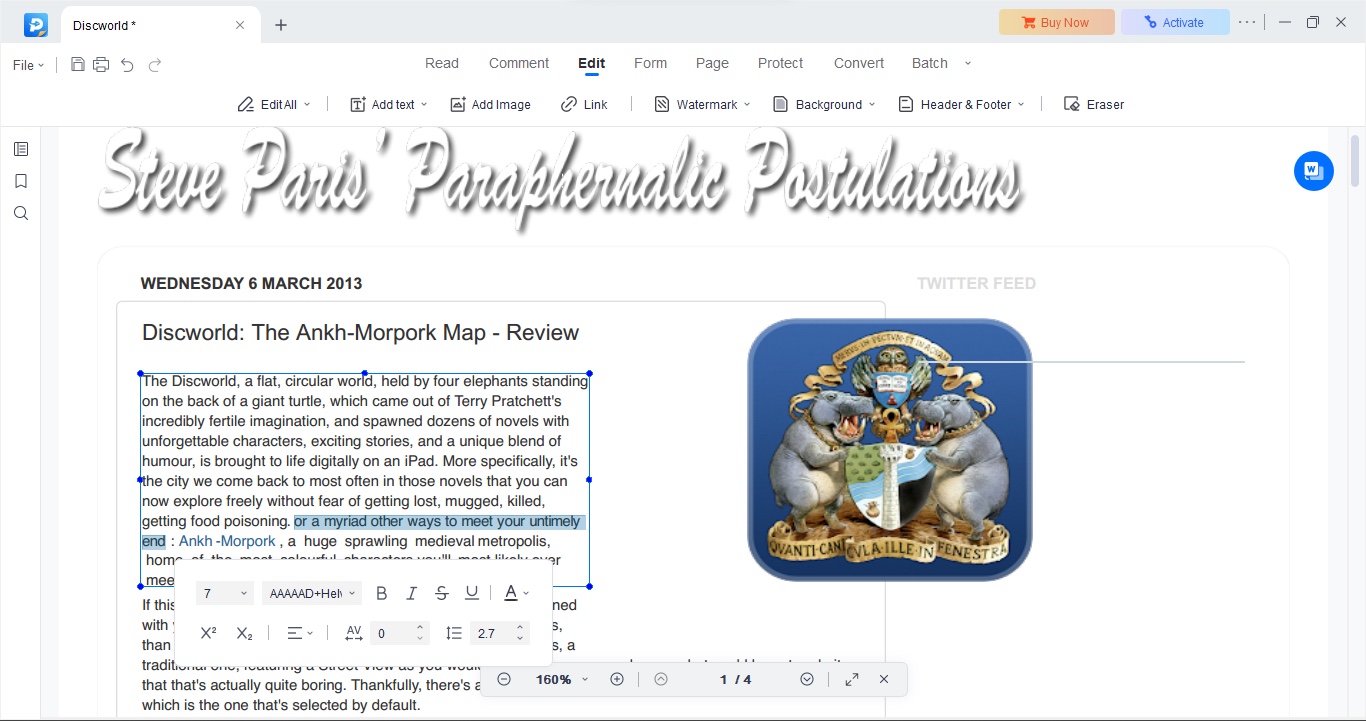Toggle italic on selected text
This screenshot has width=1366, height=721.
point(411,593)
